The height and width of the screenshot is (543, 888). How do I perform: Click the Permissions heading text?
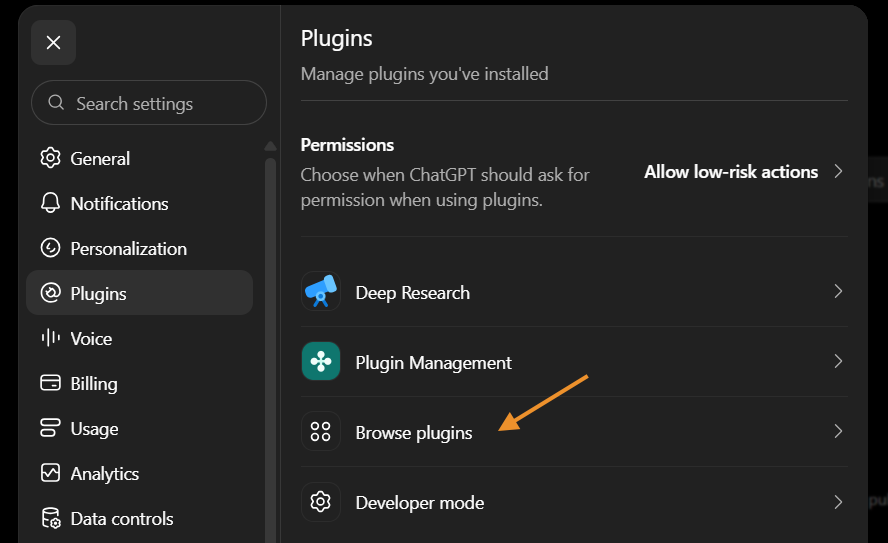pyautogui.click(x=347, y=145)
